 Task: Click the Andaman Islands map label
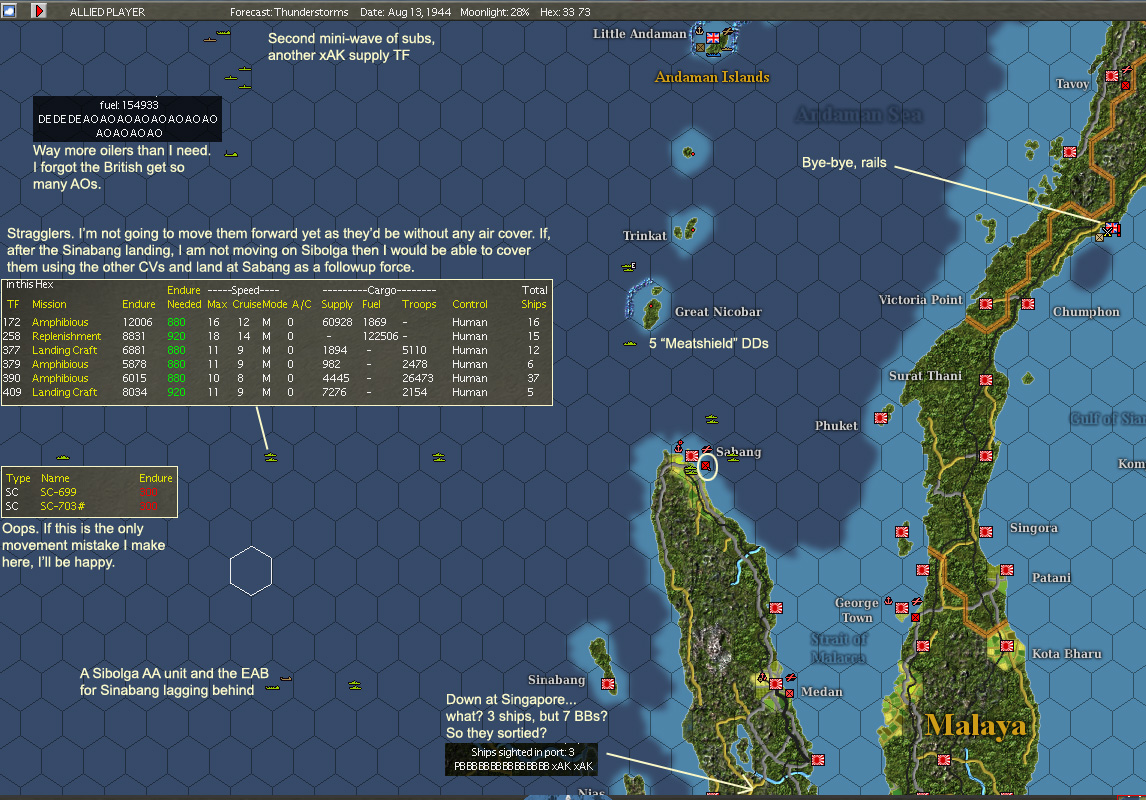click(712, 77)
